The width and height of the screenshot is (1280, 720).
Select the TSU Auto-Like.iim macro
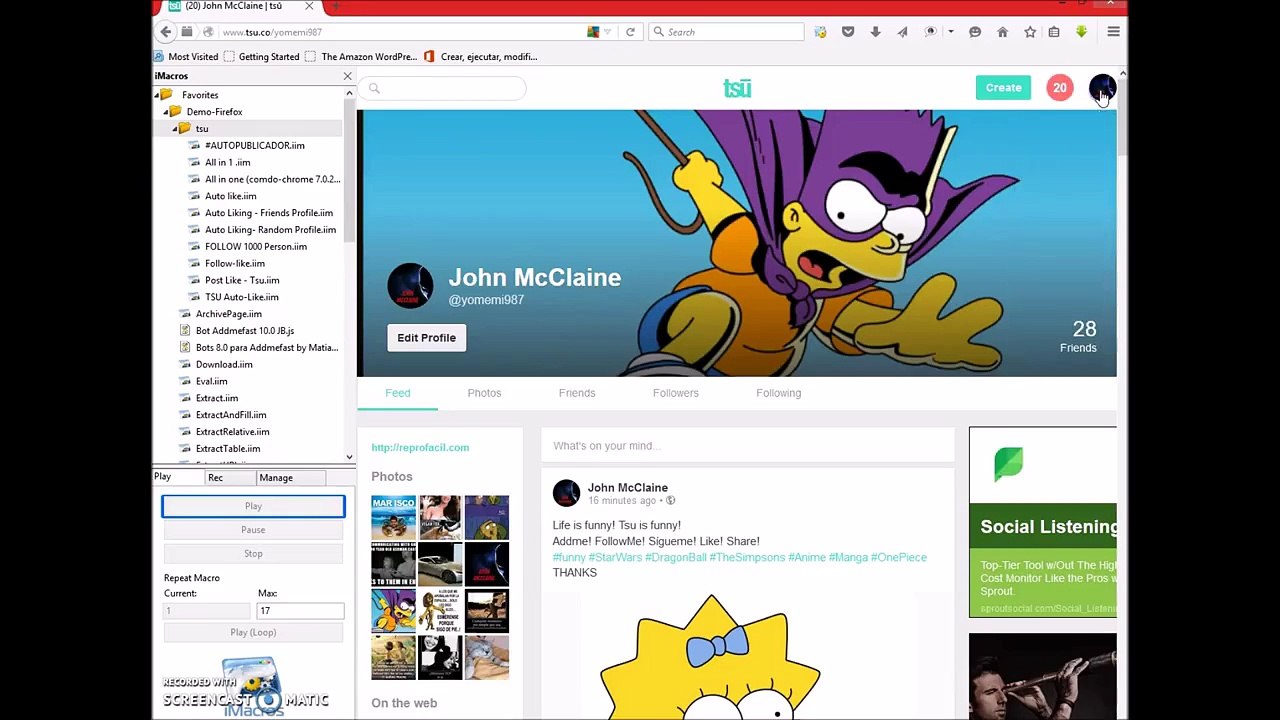coord(241,297)
